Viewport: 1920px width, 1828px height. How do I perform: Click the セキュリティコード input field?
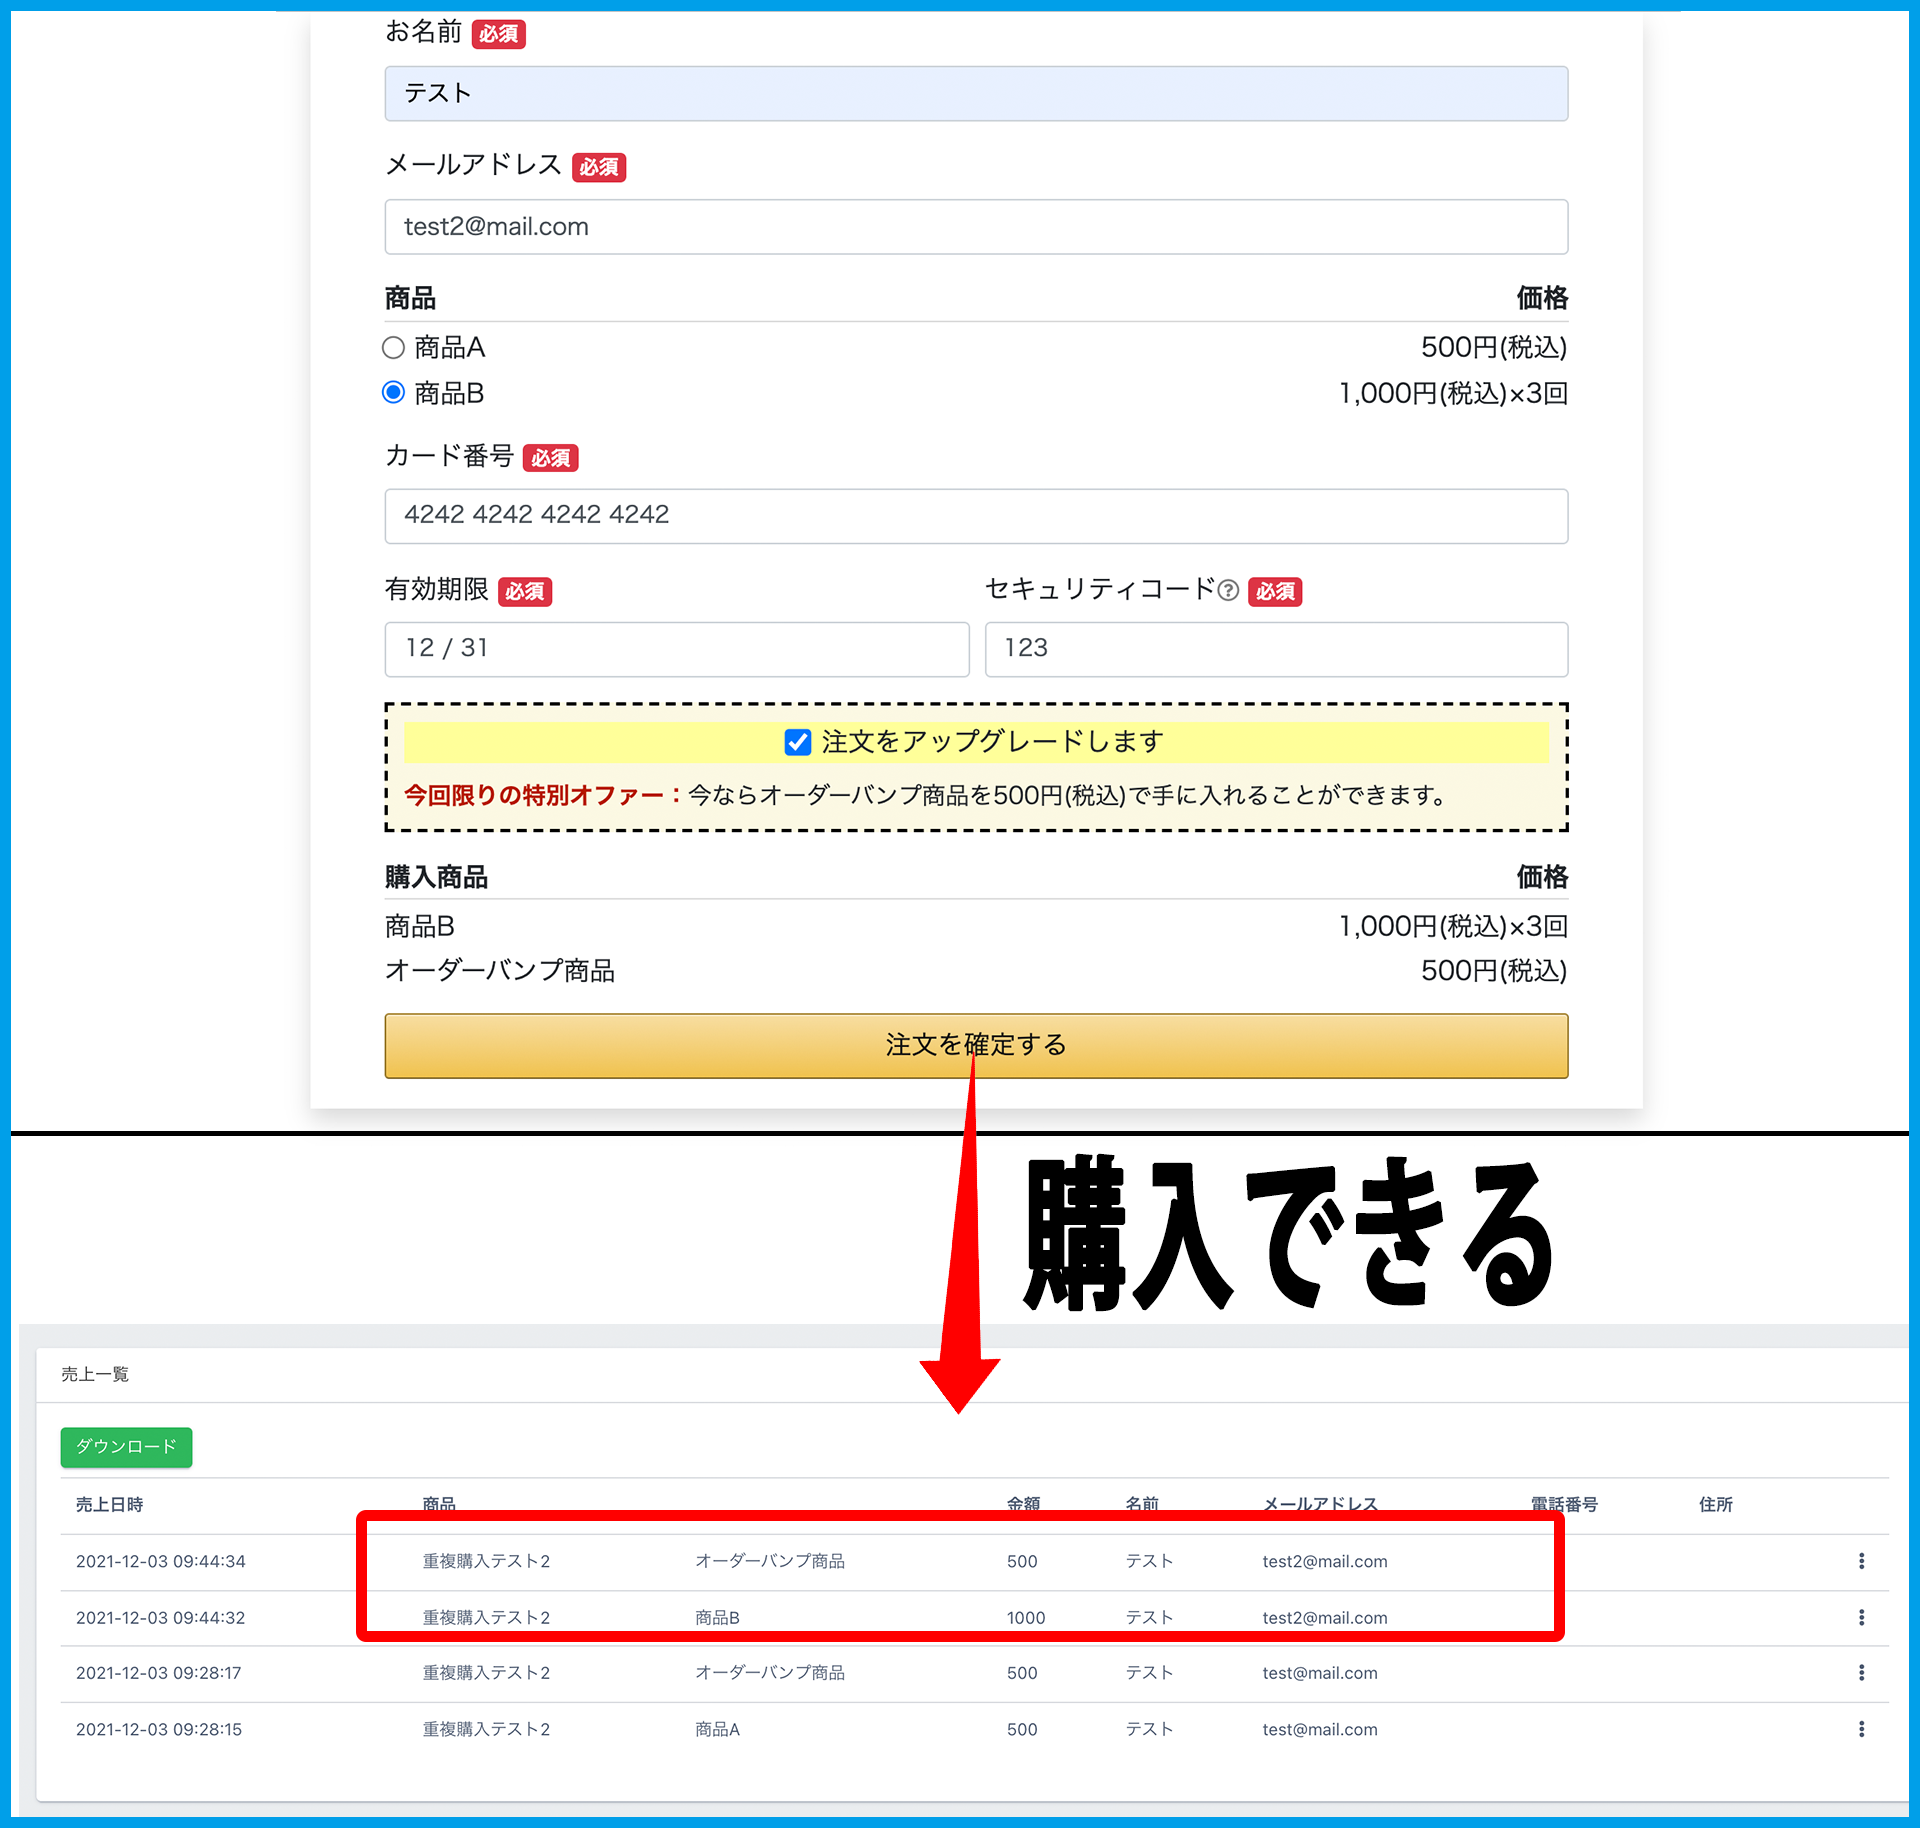tap(1275, 649)
